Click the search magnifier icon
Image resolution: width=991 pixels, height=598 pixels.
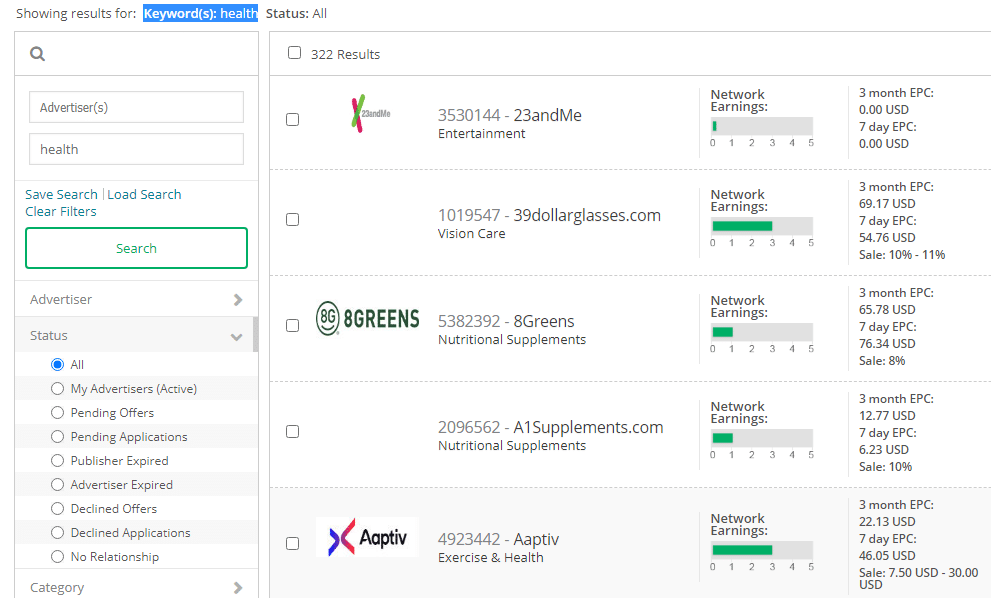(x=37, y=53)
